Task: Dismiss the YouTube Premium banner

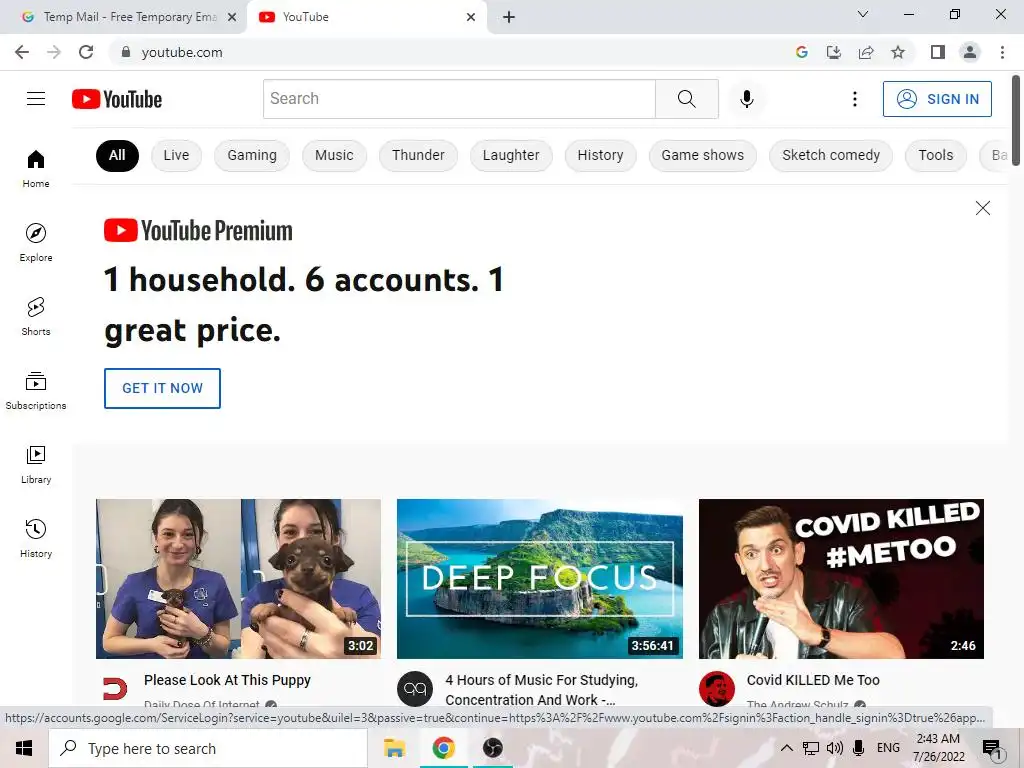Action: coord(982,208)
